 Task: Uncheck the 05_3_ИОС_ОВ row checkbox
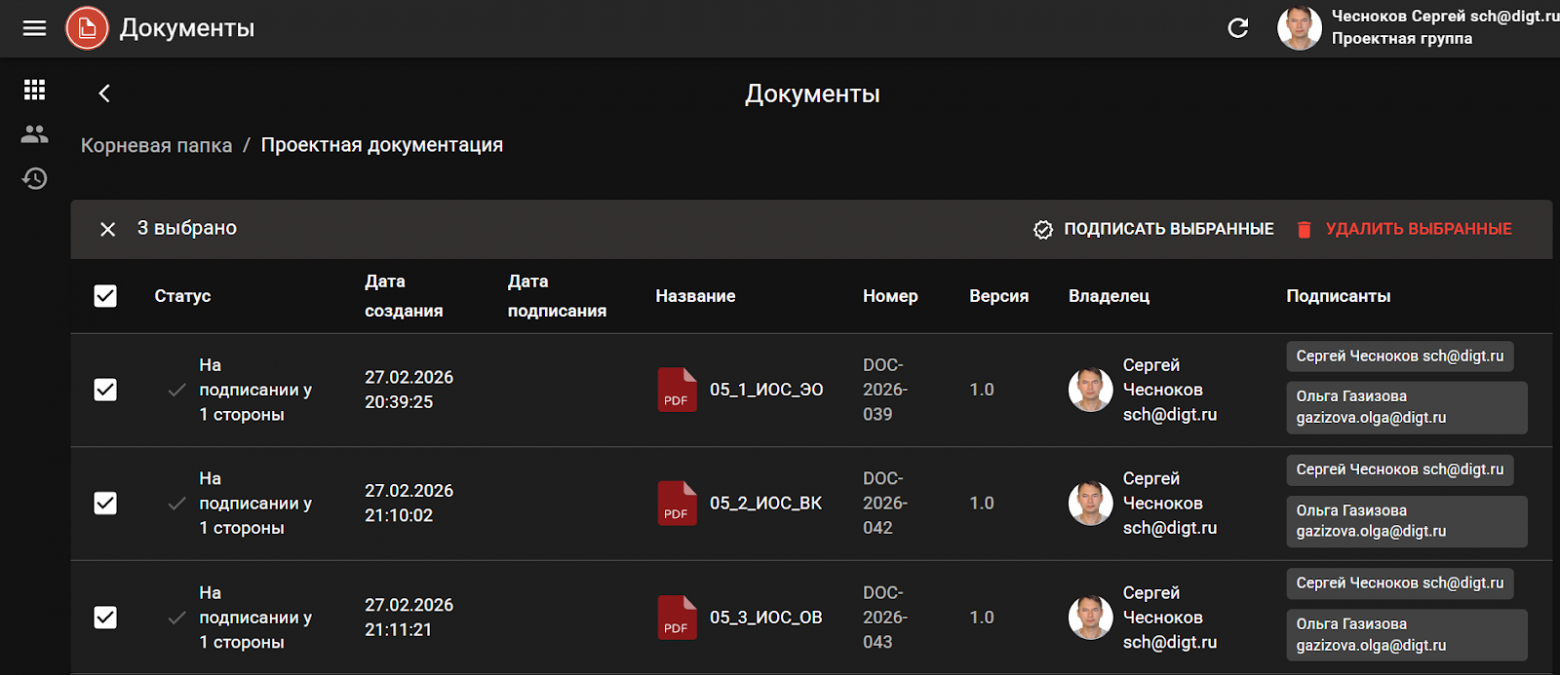point(105,617)
